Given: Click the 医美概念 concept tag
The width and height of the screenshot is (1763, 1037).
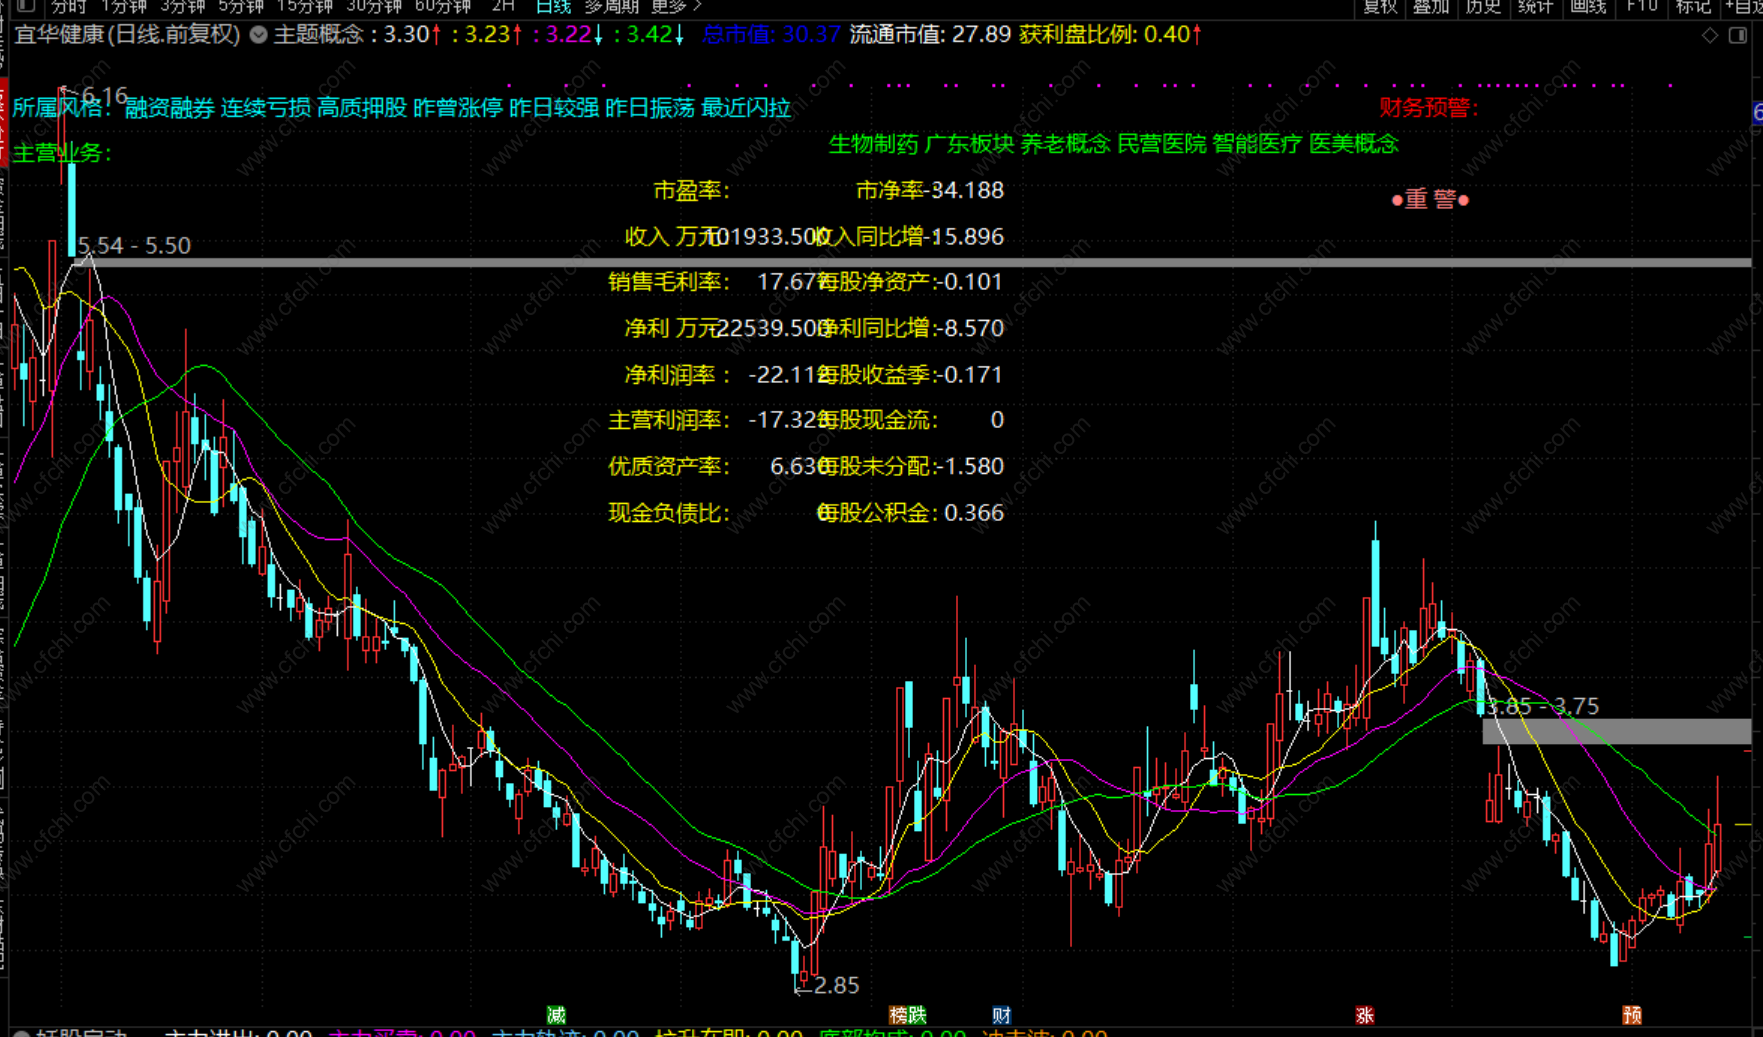Looking at the screenshot, I should click(x=1353, y=144).
